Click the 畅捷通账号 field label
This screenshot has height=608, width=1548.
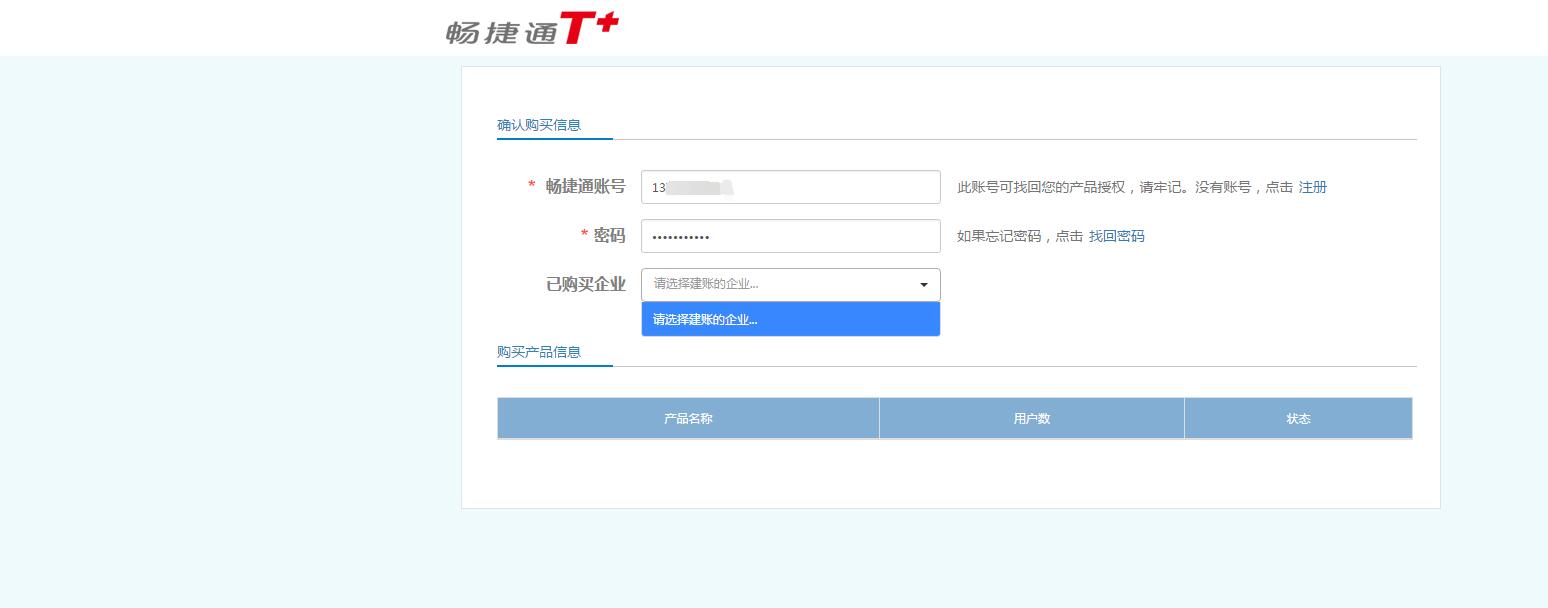[x=586, y=186]
